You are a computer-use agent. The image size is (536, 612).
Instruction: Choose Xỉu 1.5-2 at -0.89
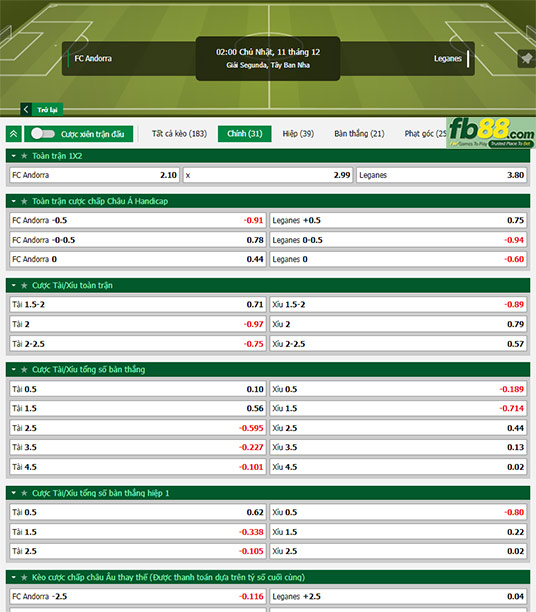pyautogui.click(x=398, y=304)
